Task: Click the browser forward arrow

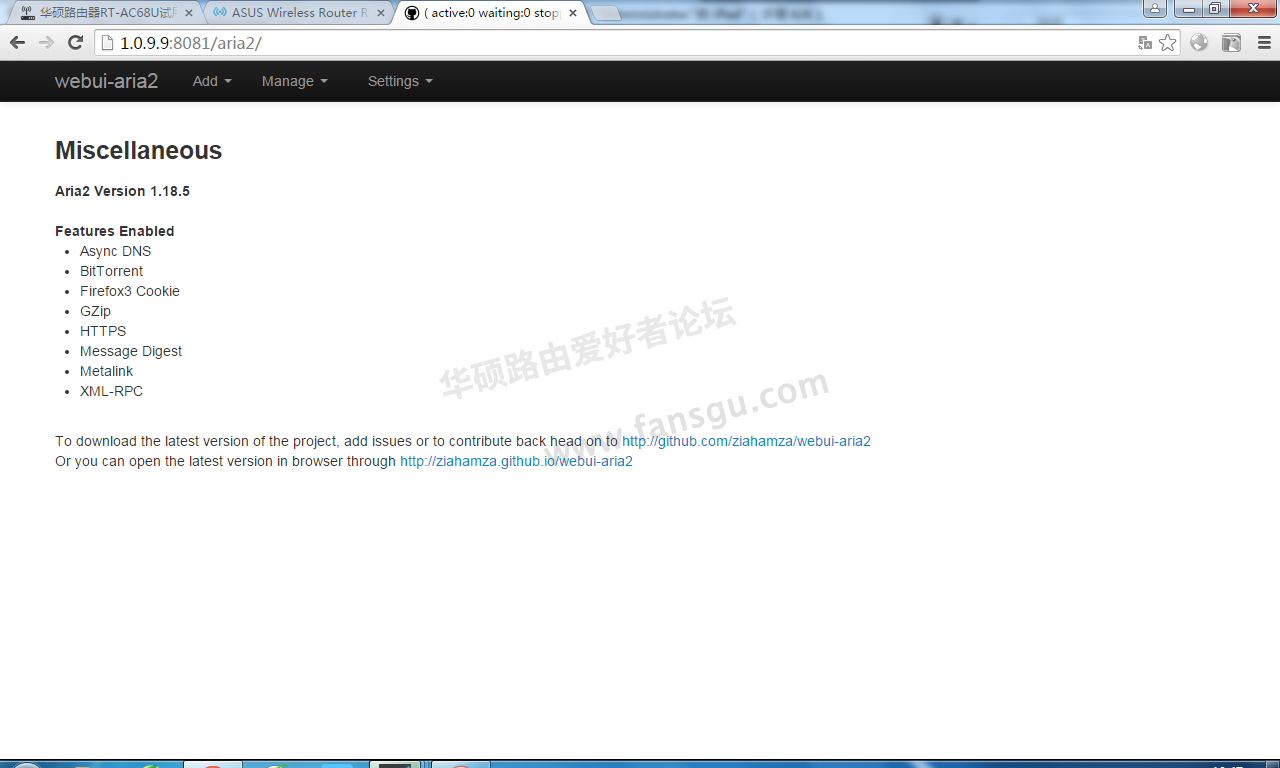Action: pos(46,42)
